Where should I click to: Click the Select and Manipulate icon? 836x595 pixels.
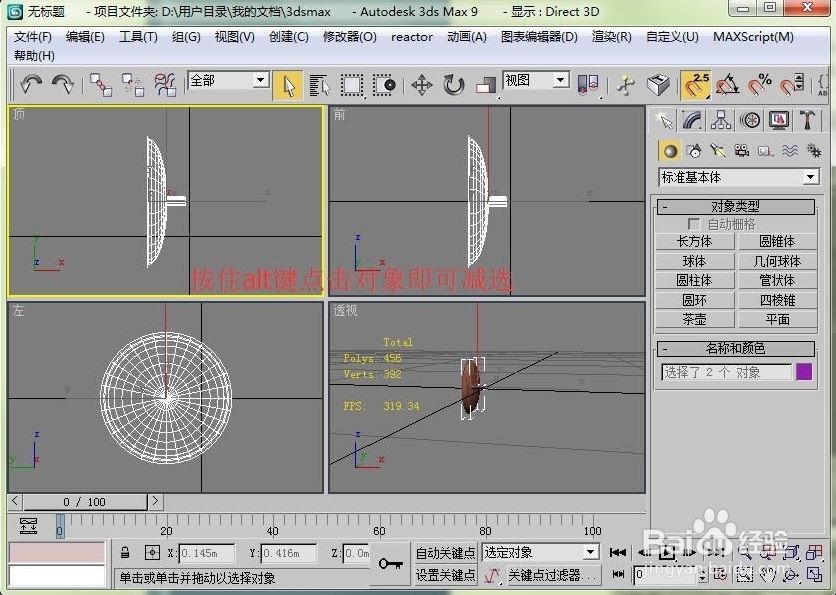point(626,85)
